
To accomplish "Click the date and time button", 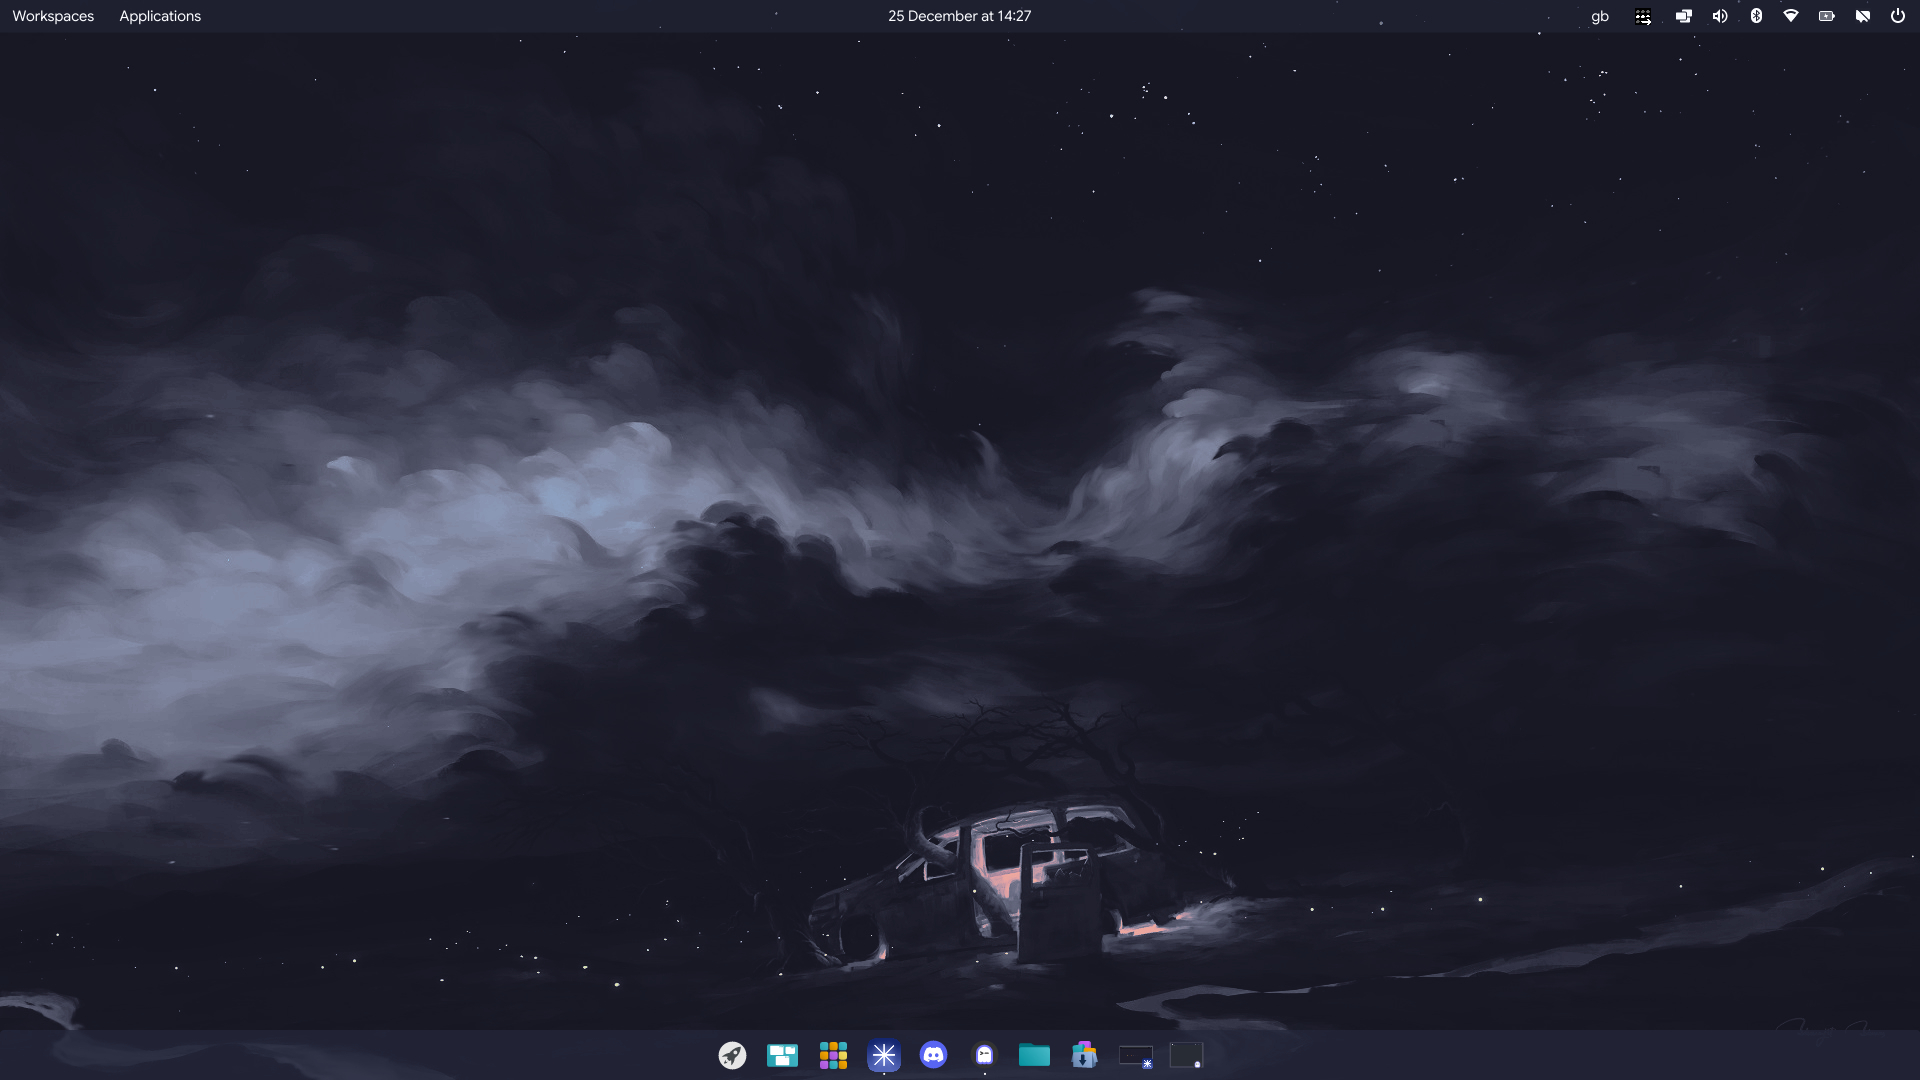I will click(959, 16).
